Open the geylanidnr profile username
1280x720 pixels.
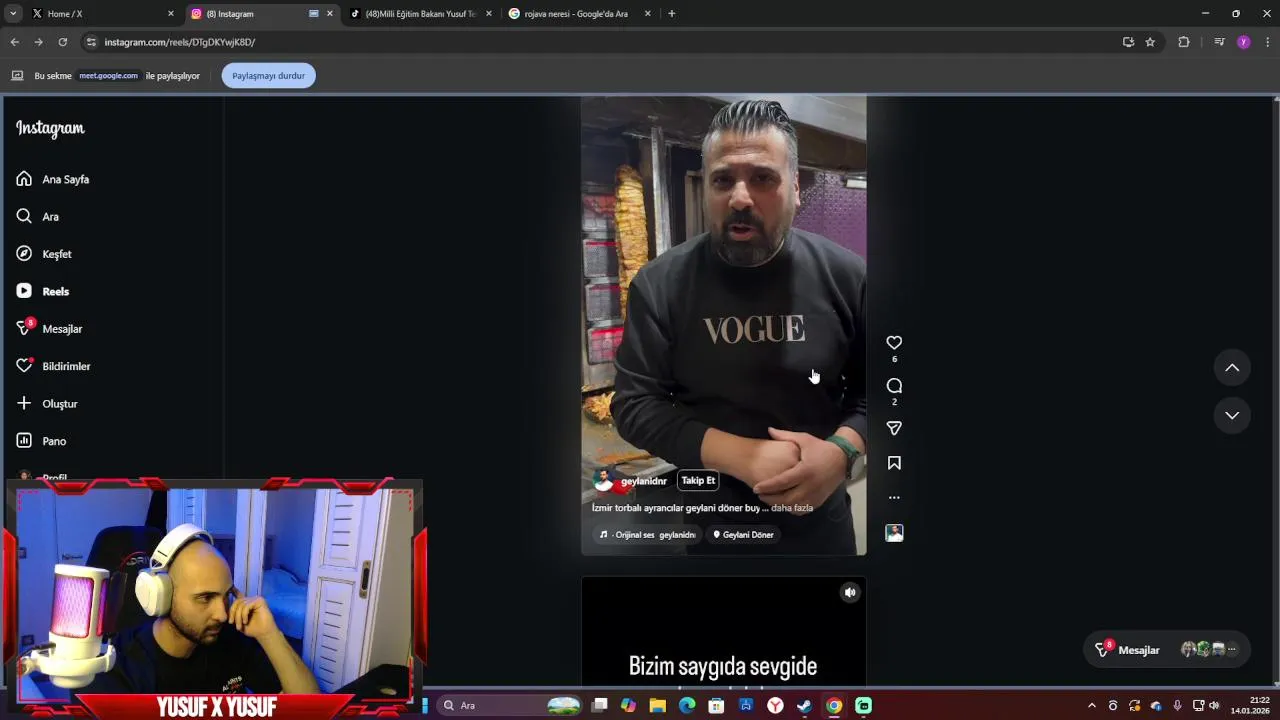(643, 481)
